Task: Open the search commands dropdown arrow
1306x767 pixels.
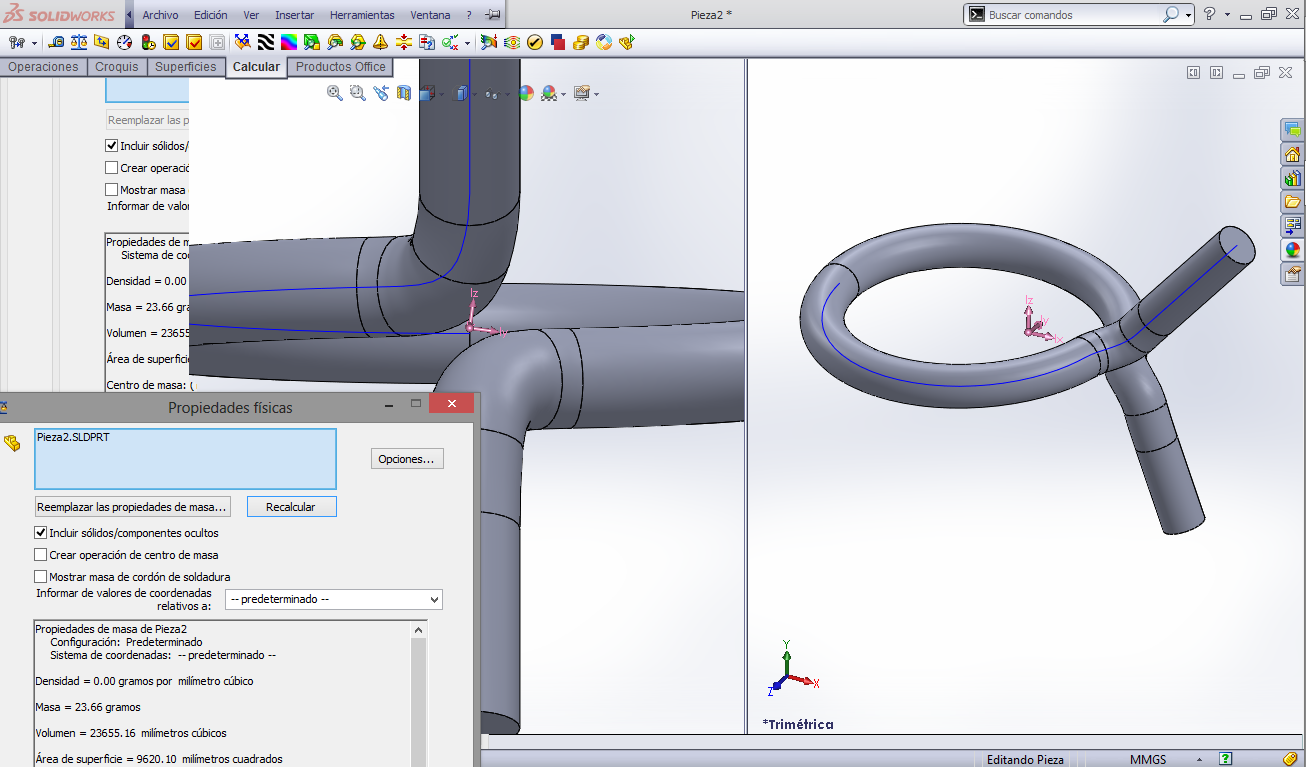Action: pos(1188,15)
